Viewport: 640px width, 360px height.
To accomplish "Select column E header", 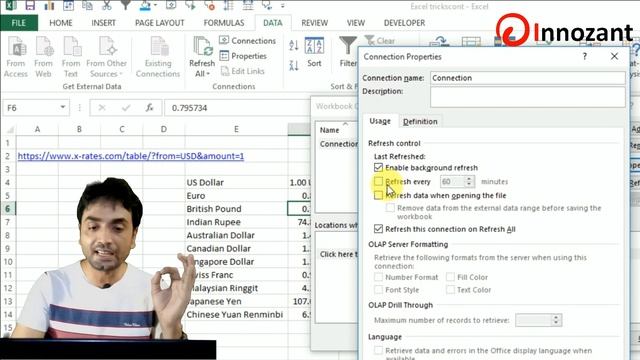I will click(x=236, y=129).
